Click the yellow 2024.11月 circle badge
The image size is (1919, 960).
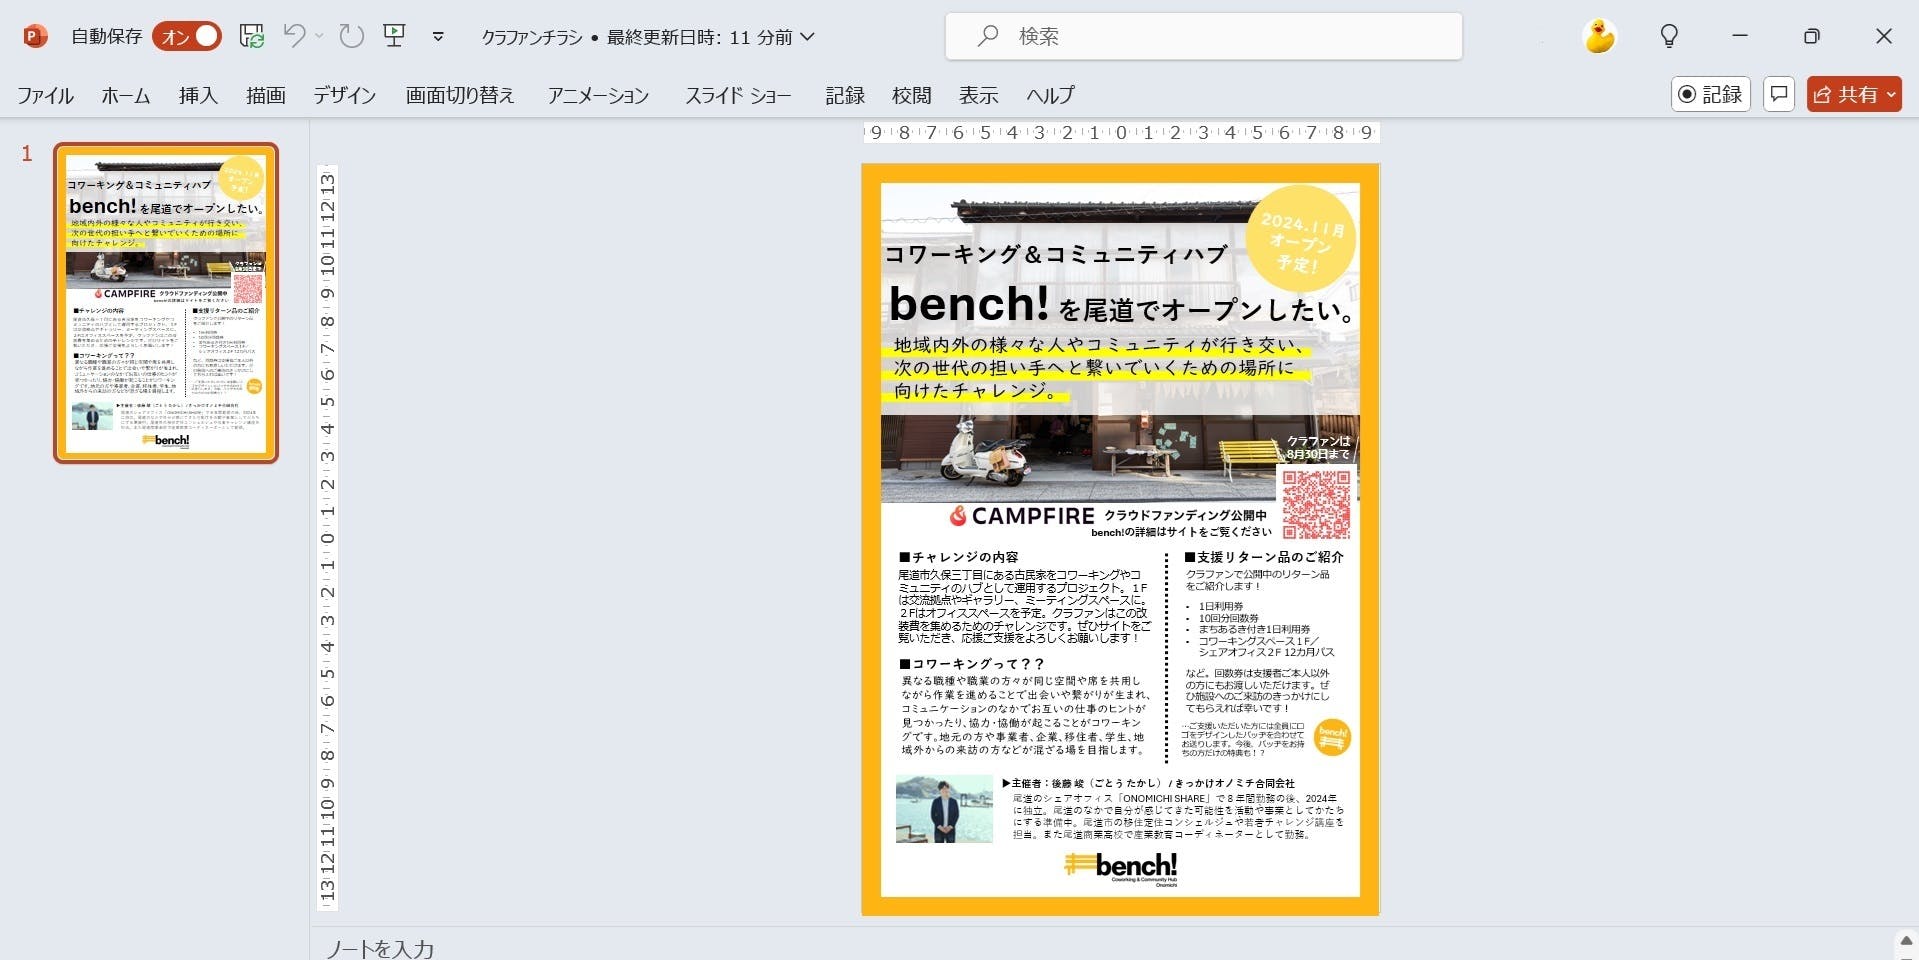tap(1301, 240)
